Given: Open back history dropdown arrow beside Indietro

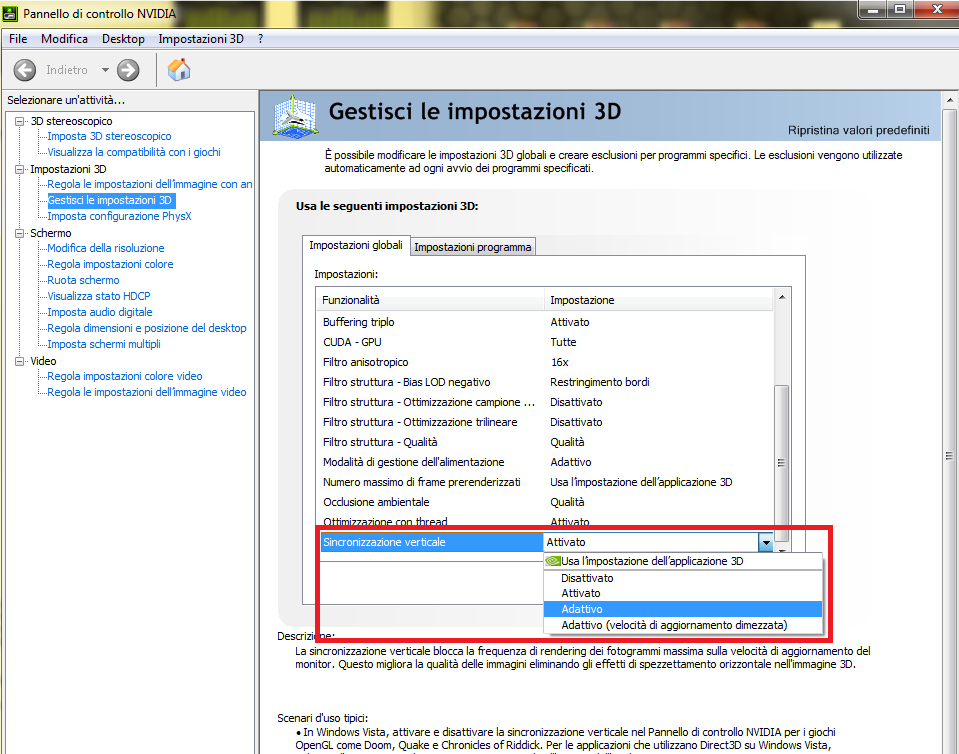Looking at the screenshot, I should (x=105, y=70).
